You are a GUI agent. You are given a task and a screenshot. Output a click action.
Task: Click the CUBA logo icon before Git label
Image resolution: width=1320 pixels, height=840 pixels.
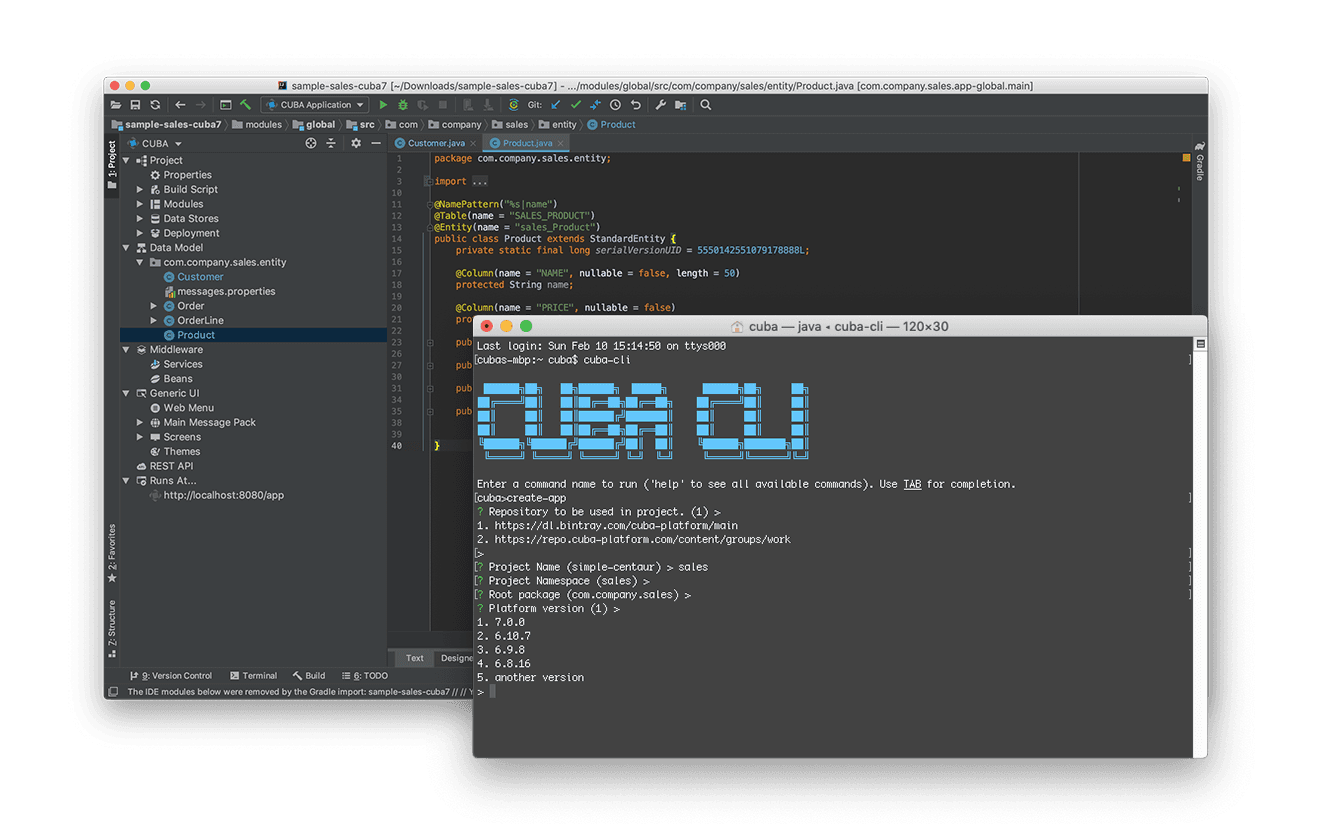(514, 105)
